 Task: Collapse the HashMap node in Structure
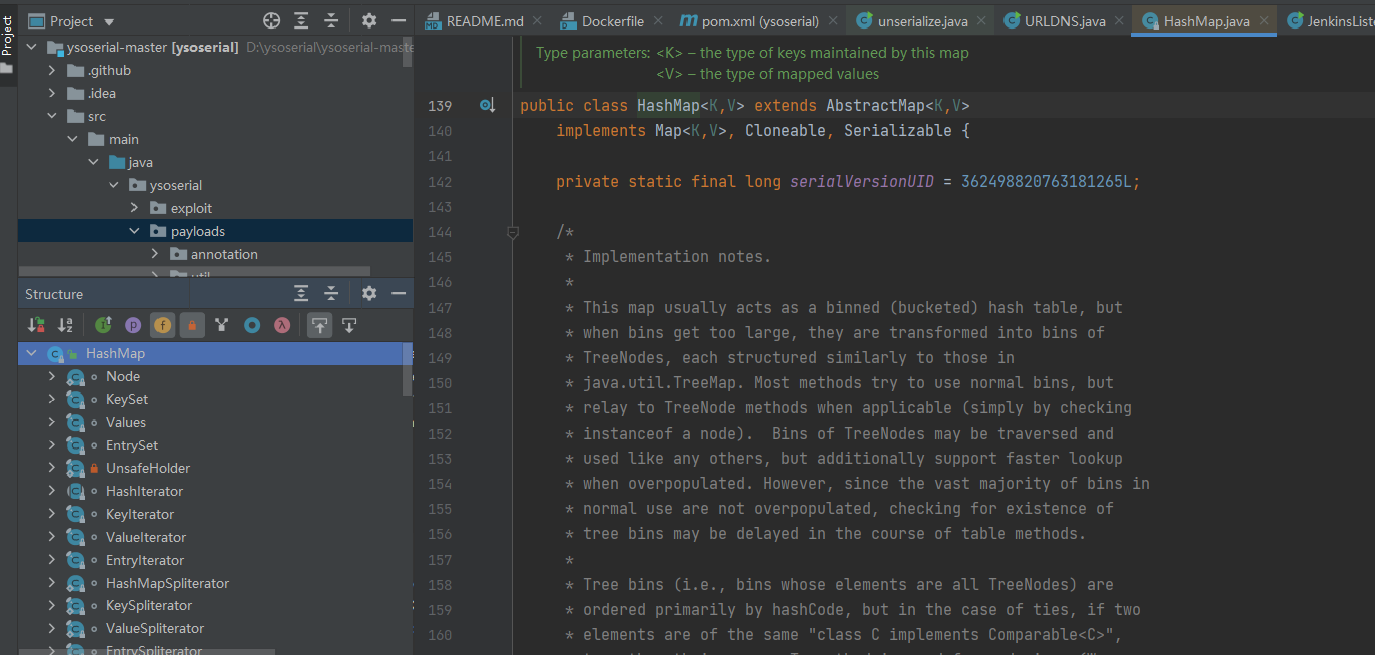click(x=31, y=353)
